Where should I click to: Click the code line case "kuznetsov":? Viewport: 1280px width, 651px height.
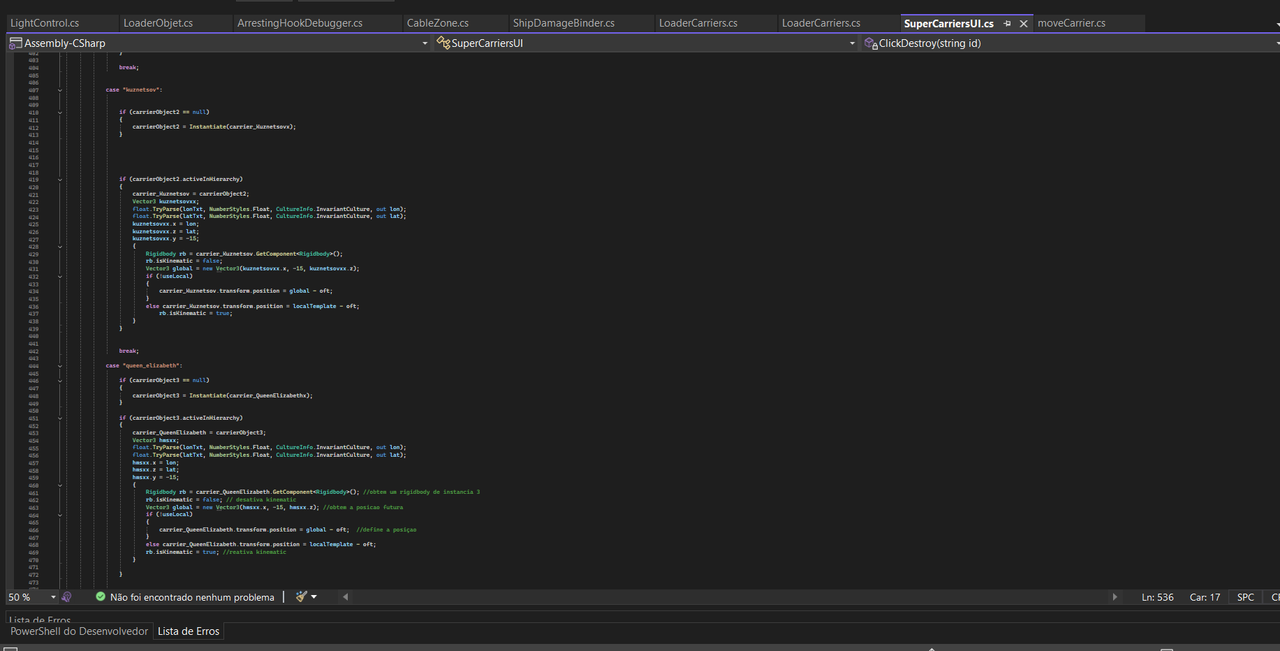pyautogui.click(x=134, y=90)
